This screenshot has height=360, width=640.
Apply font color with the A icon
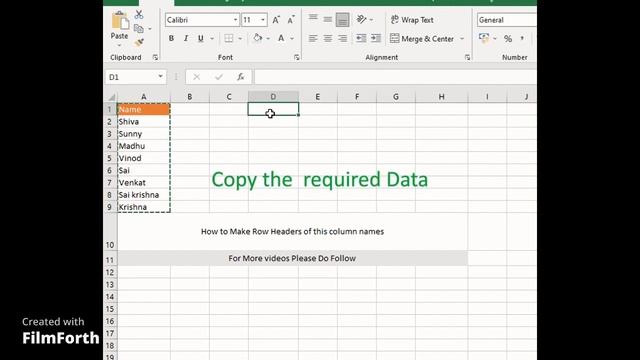coord(281,38)
